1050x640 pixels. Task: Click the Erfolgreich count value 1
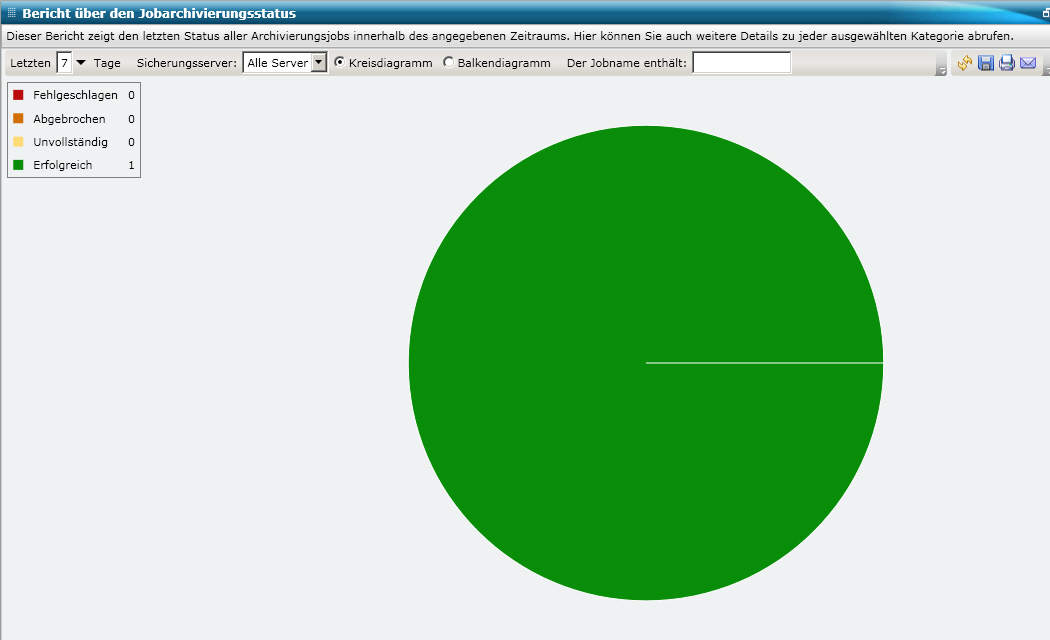point(131,165)
